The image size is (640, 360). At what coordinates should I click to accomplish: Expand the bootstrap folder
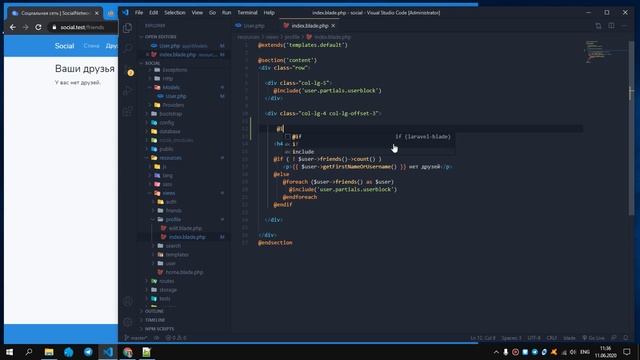170,114
